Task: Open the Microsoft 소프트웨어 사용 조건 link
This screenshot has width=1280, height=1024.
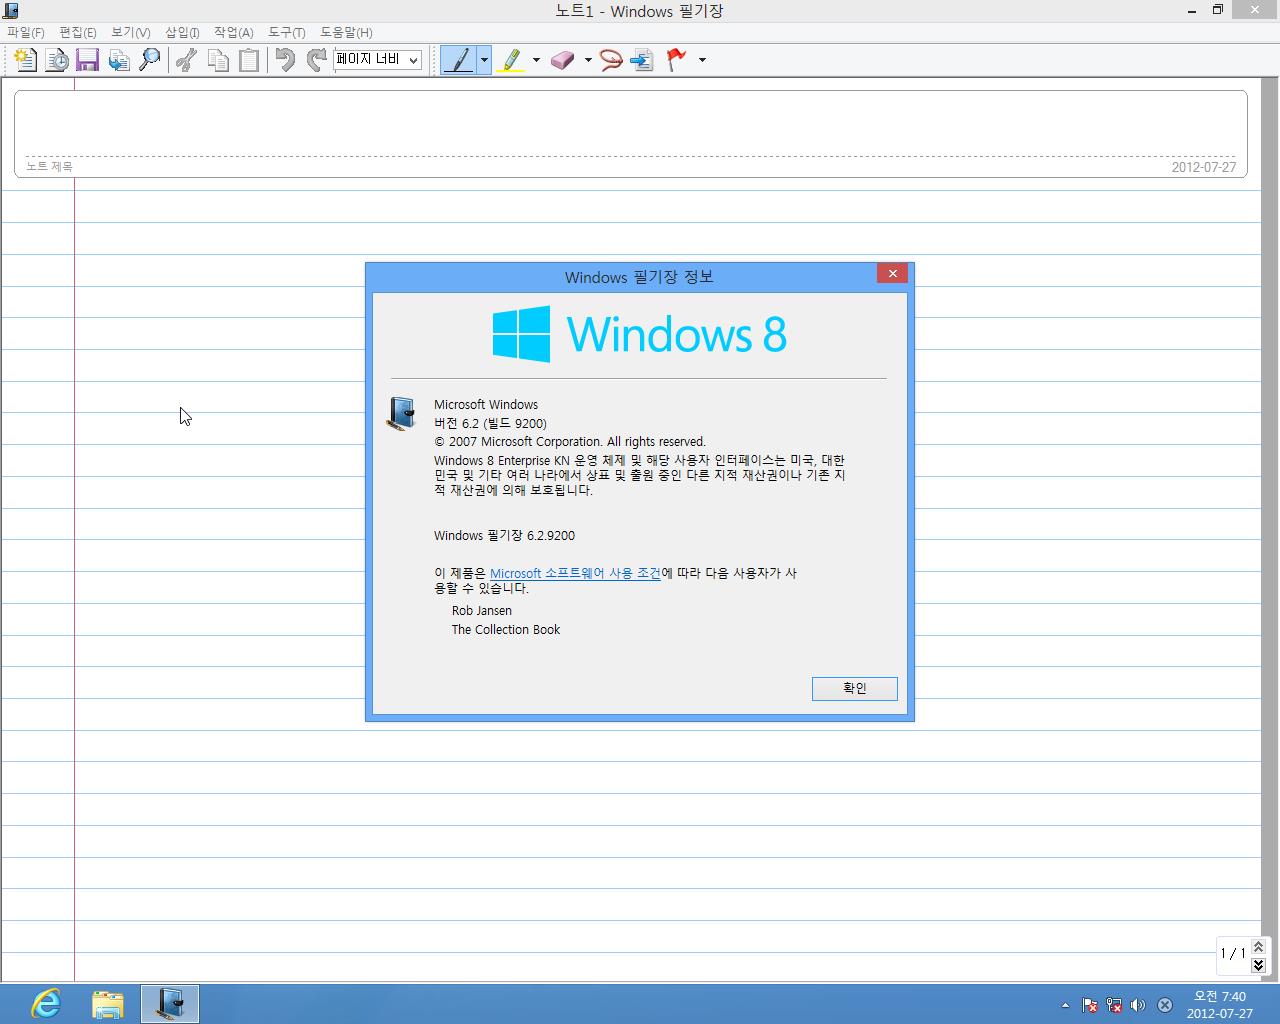Action: click(575, 573)
